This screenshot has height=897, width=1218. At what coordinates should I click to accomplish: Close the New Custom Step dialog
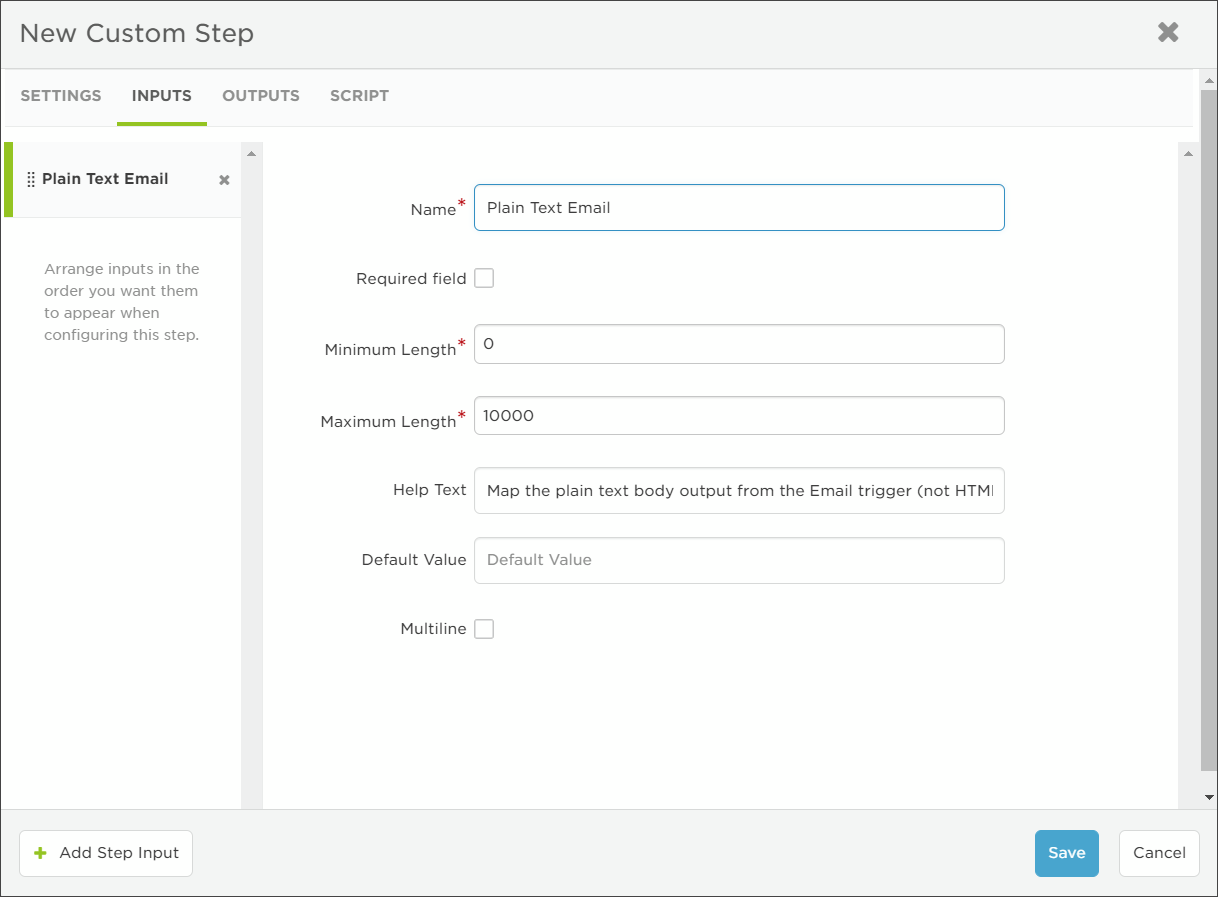click(x=1168, y=32)
